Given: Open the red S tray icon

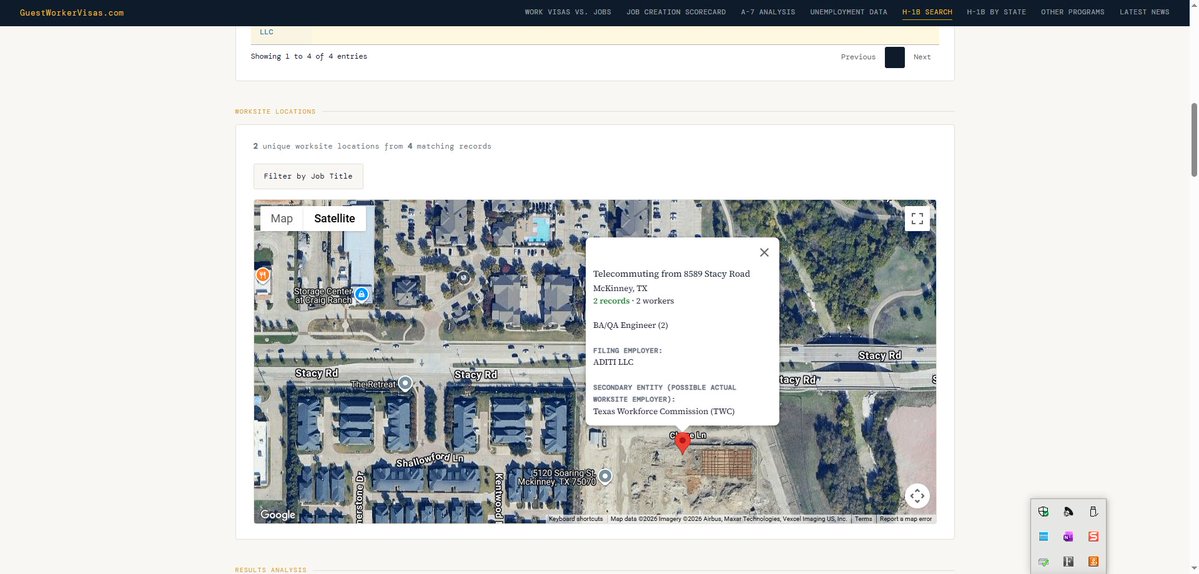Looking at the screenshot, I should pos(1093,537).
